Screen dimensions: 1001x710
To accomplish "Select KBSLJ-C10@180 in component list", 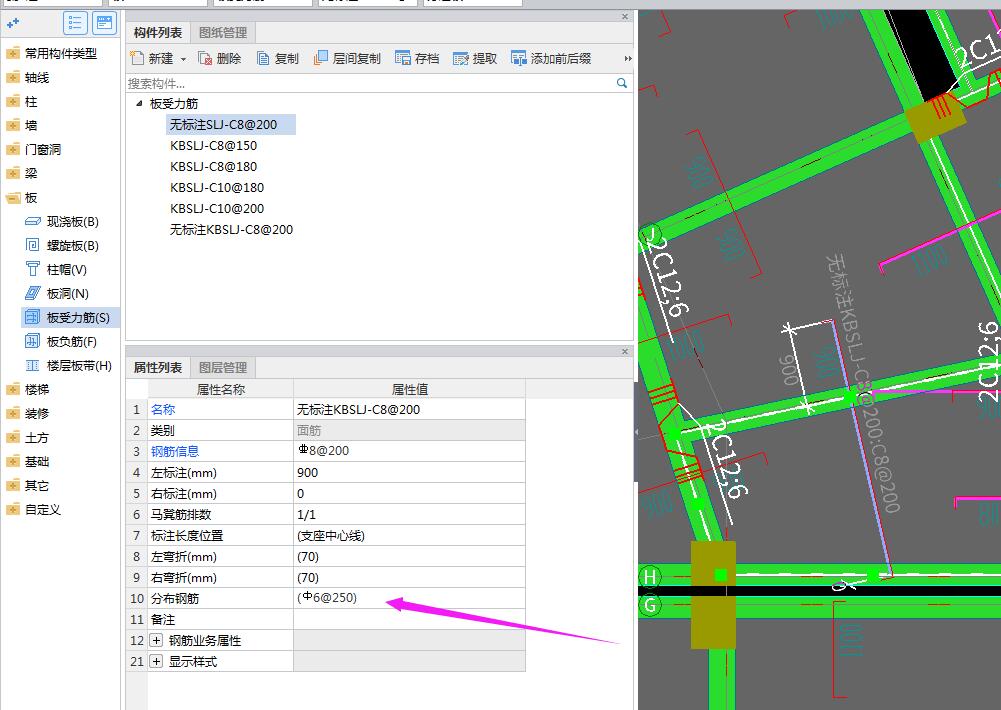I will 217,188.
